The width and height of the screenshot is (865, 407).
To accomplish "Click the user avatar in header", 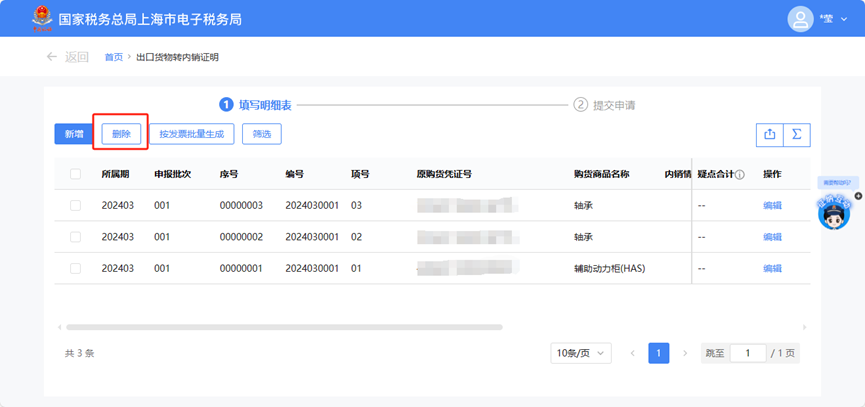I will tap(800, 19).
